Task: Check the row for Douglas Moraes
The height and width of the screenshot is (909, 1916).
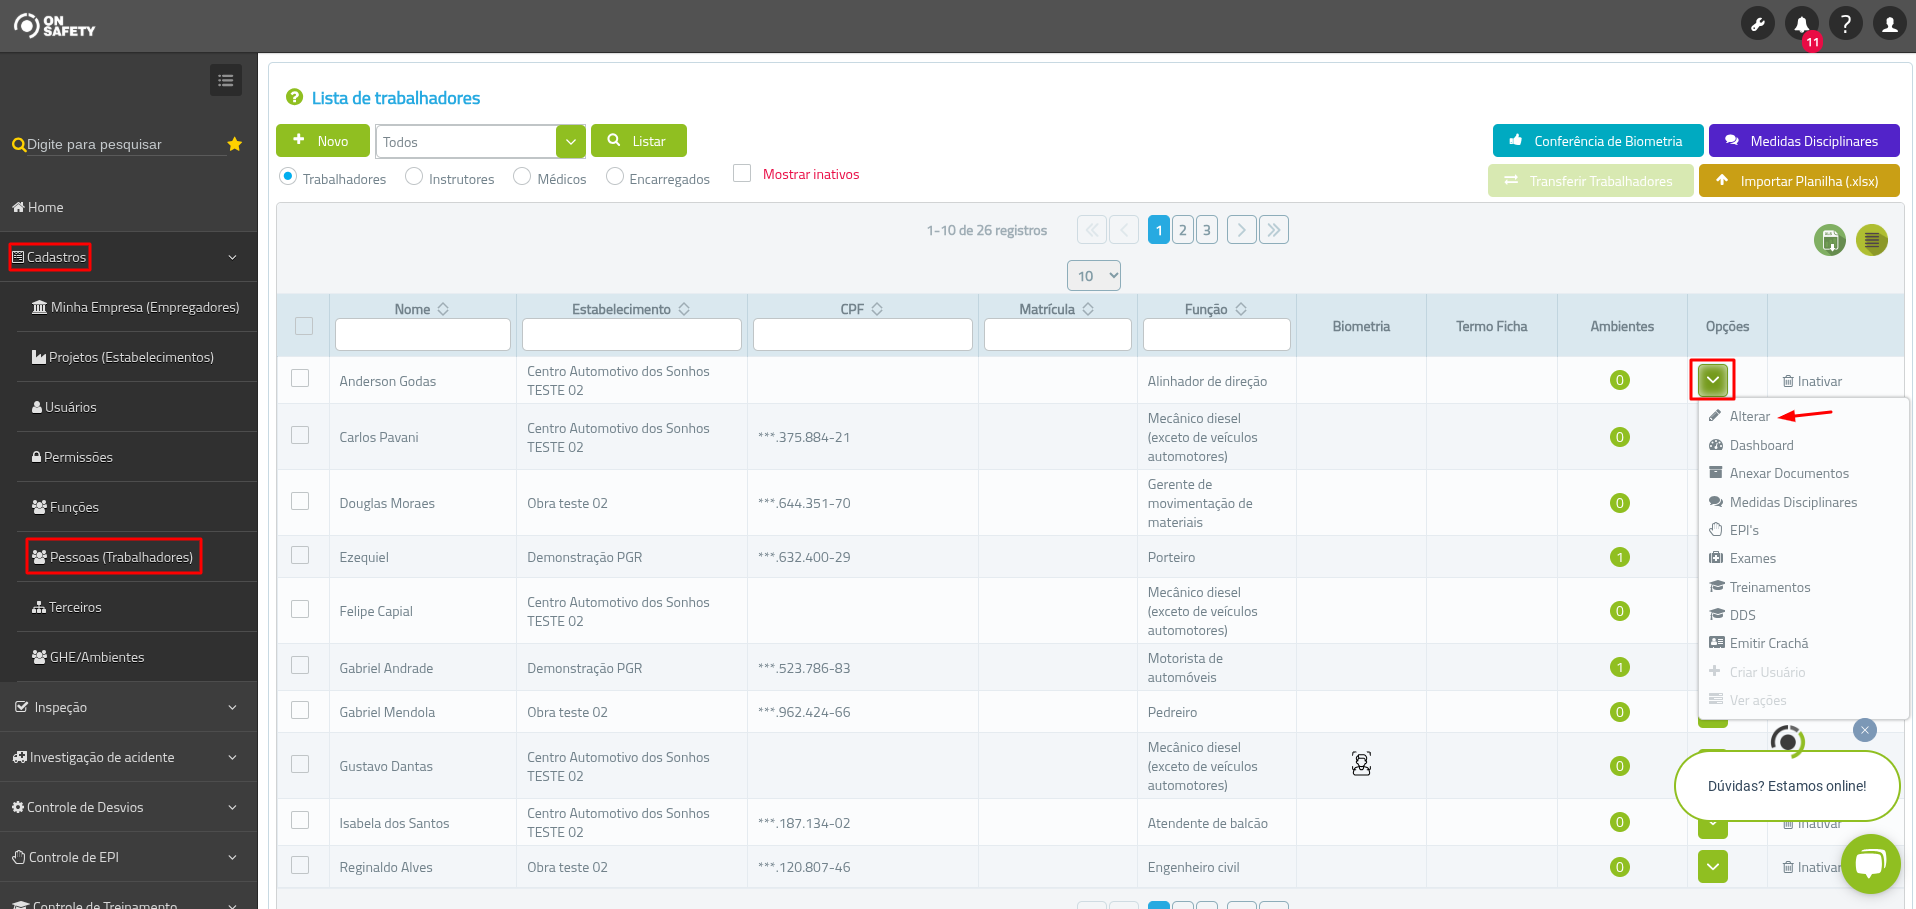Action: tap(300, 501)
